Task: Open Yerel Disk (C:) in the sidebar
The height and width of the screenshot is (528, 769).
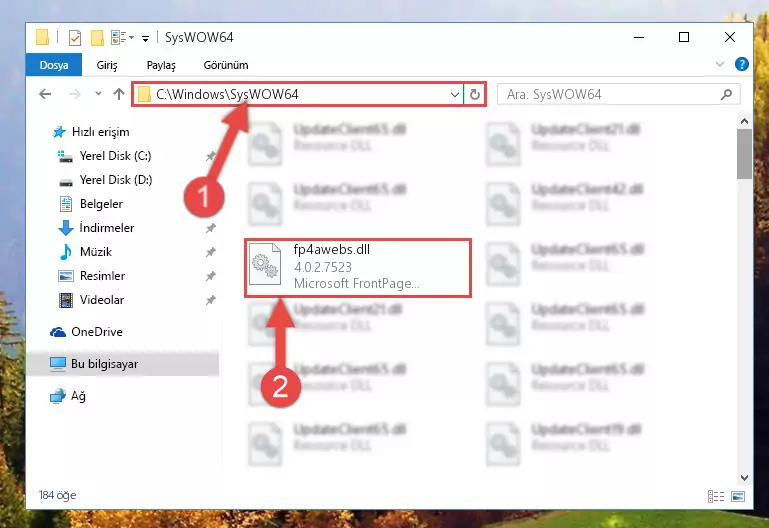Action: click(x=115, y=156)
